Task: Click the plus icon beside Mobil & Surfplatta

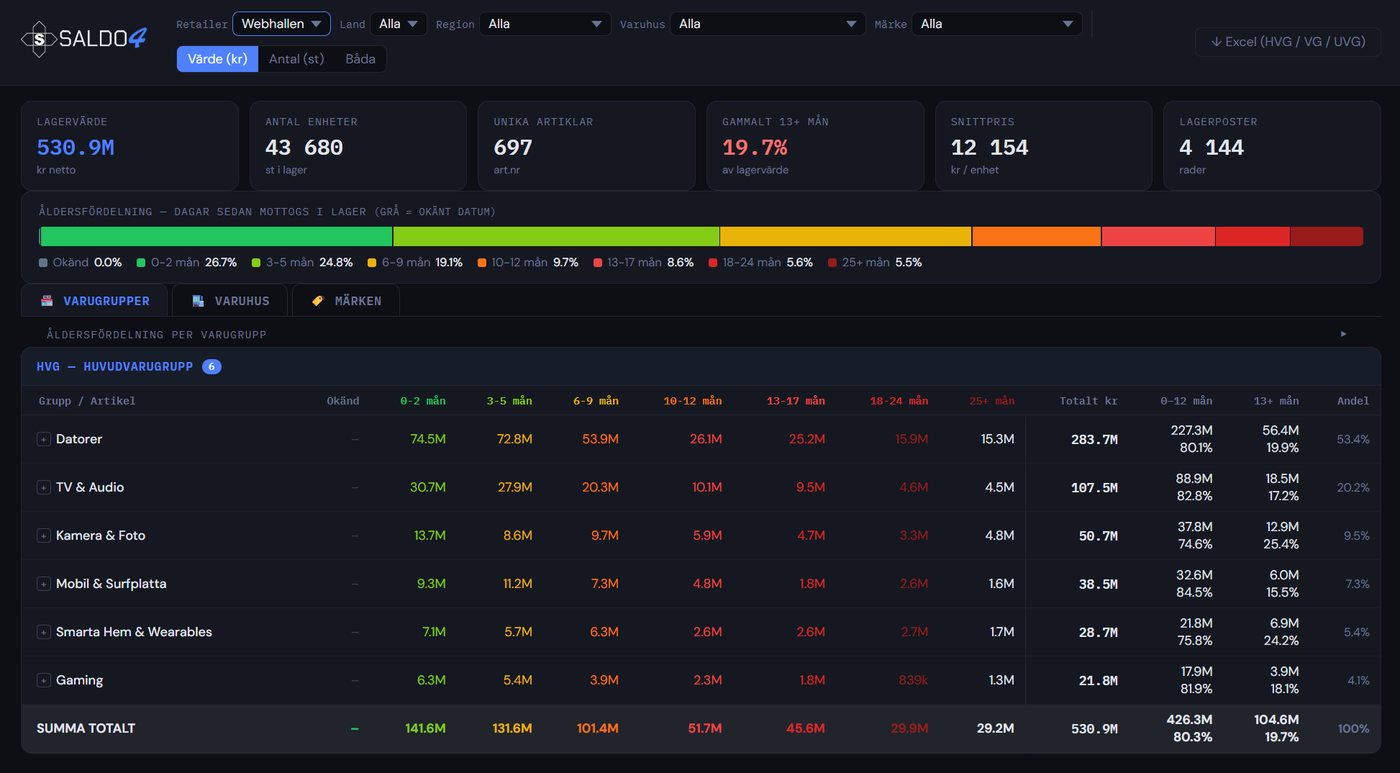Action: point(44,584)
